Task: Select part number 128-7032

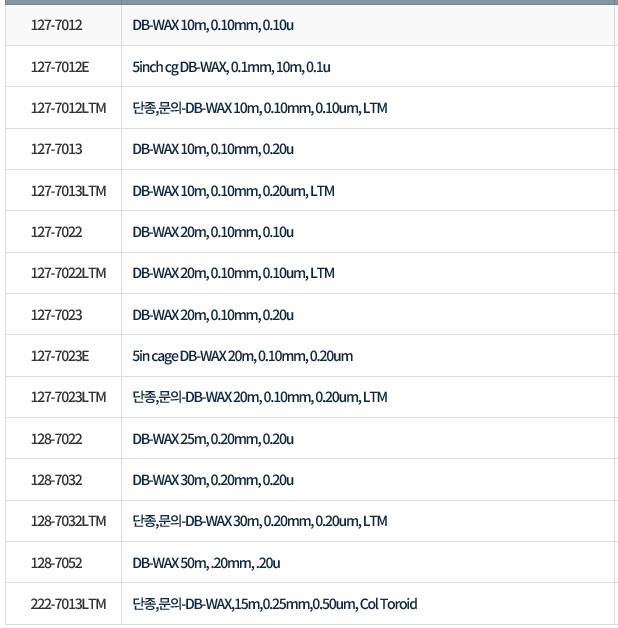Action: (x=57, y=480)
